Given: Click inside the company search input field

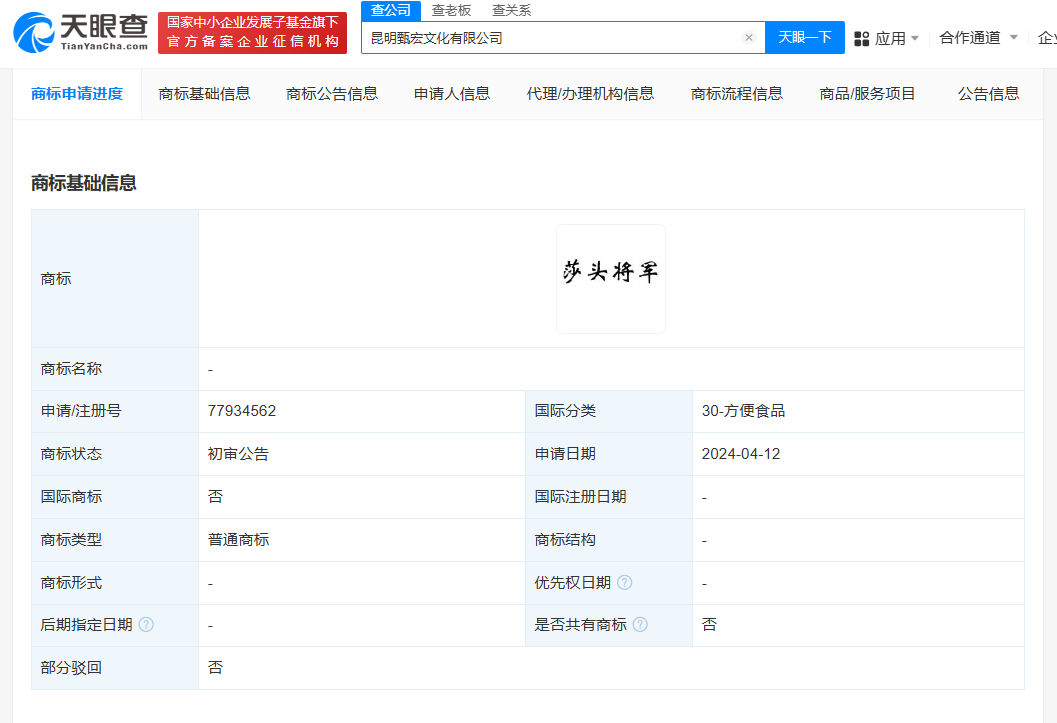Looking at the screenshot, I should [550, 37].
